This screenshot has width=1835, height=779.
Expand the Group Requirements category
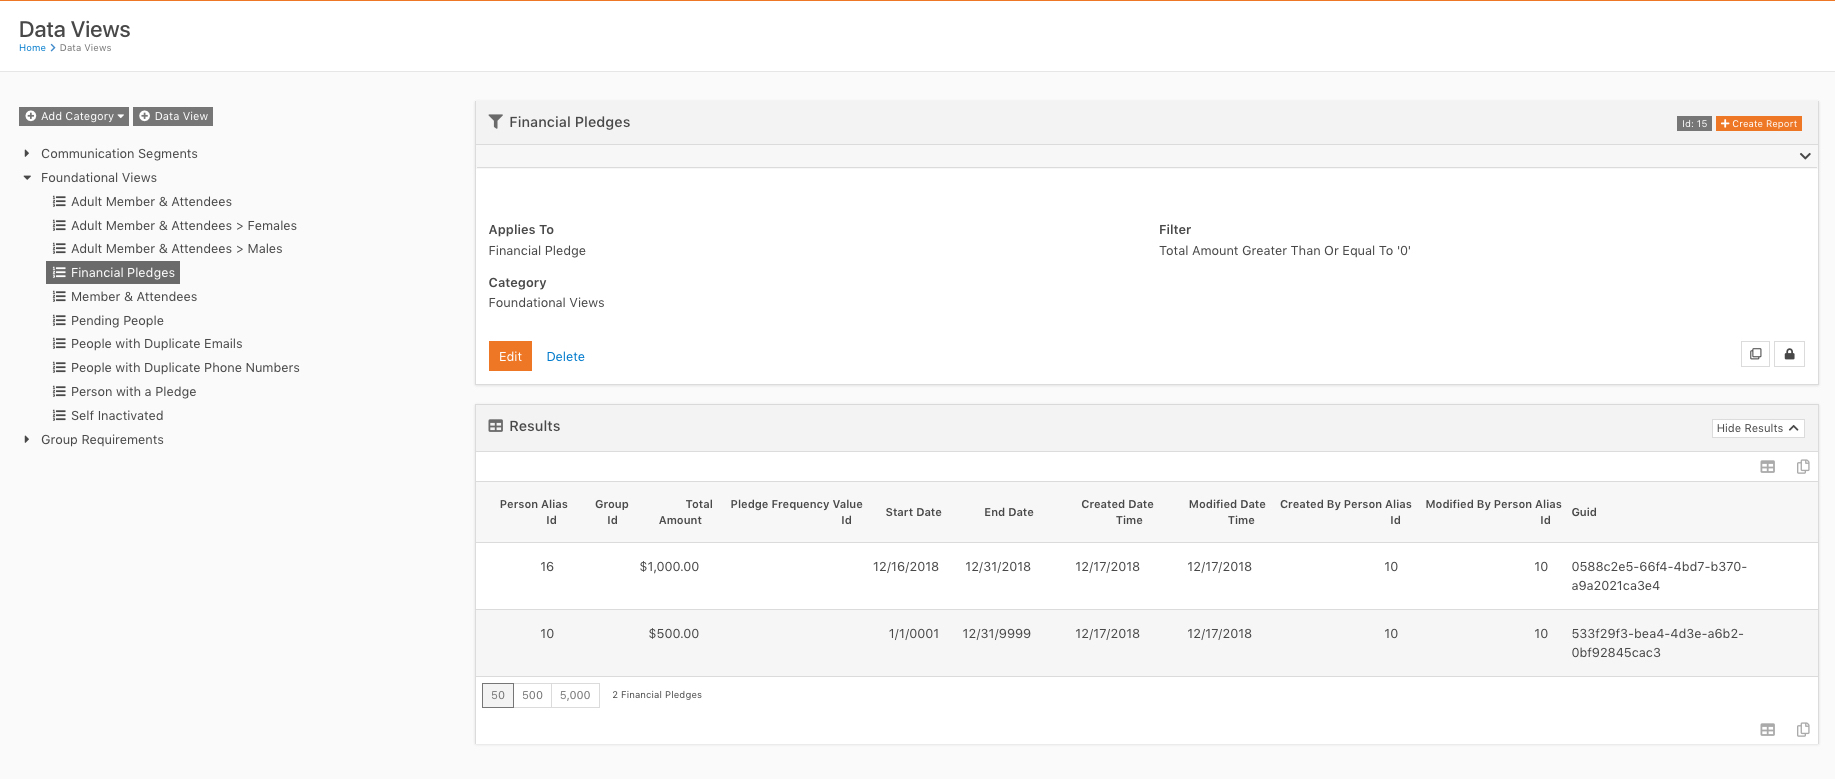(x=27, y=439)
